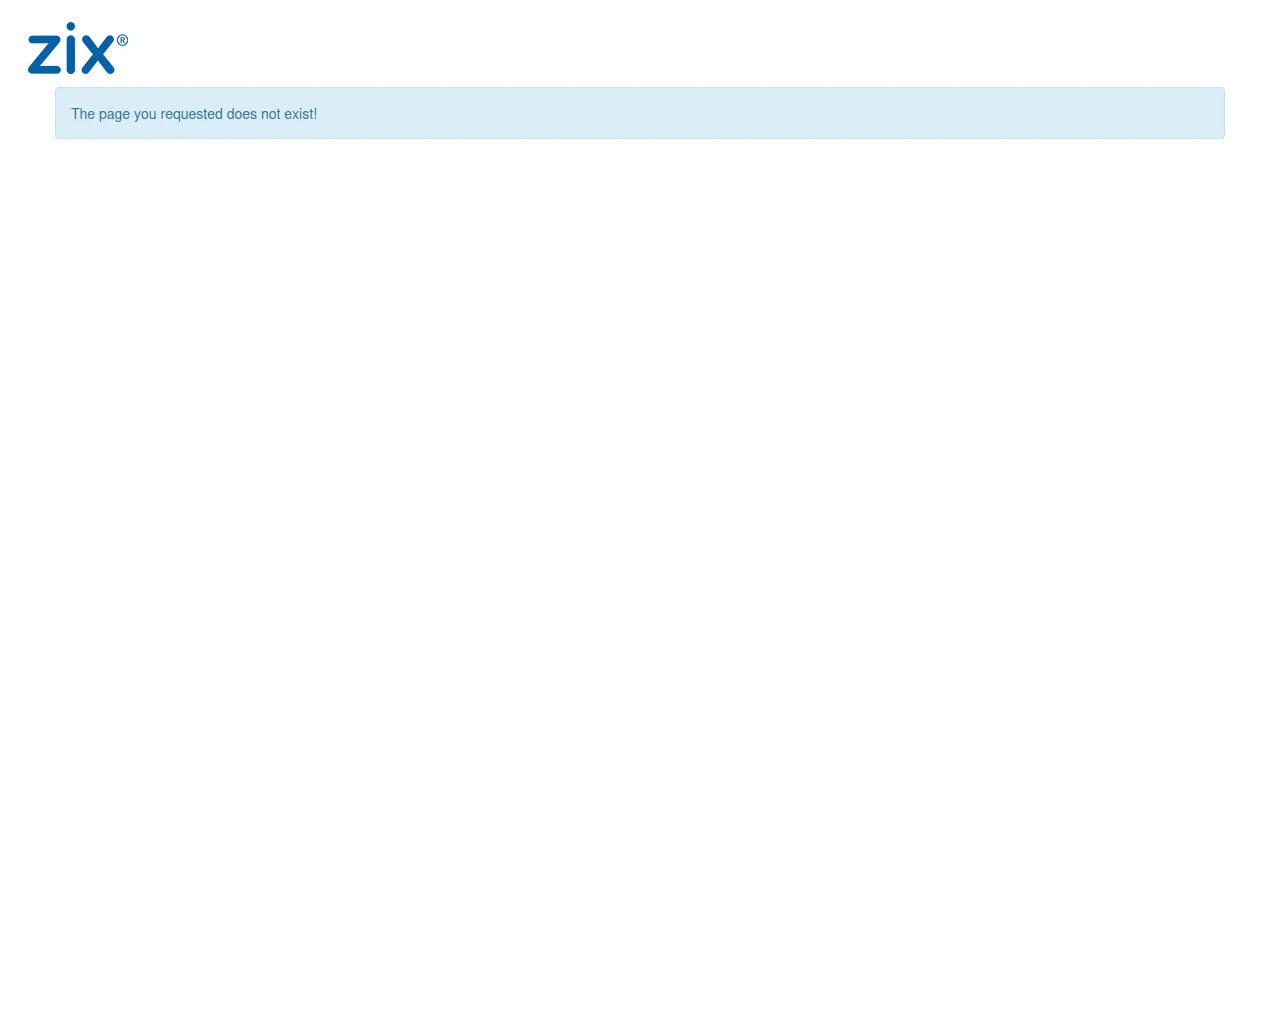Click the exclamation mark in the error message
1280x1024 pixels.
tap(315, 113)
